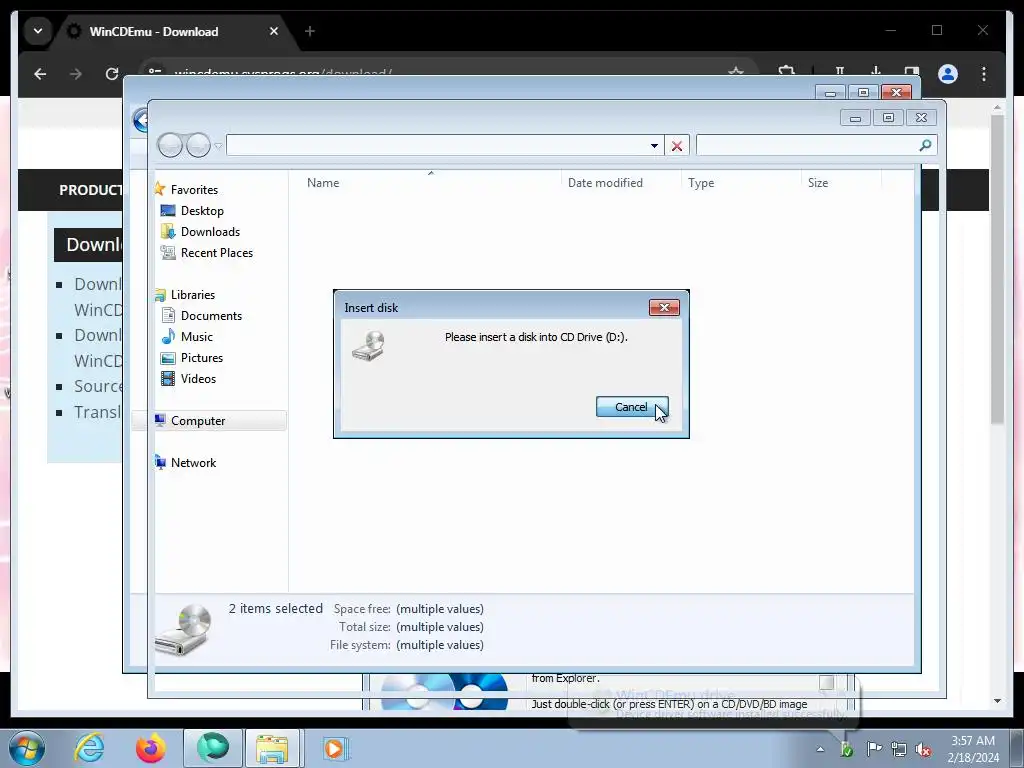Open Chrome's three-dot menu
Screen dimensions: 1024x768
pos(984,74)
